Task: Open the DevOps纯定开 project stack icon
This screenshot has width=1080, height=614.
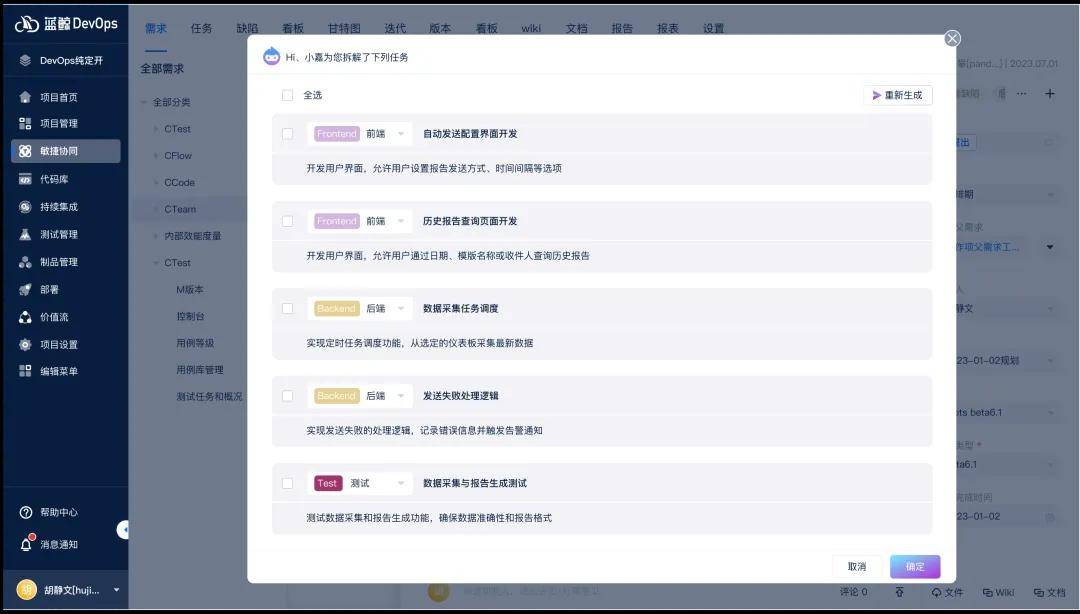Action: click(x=25, y=61)
